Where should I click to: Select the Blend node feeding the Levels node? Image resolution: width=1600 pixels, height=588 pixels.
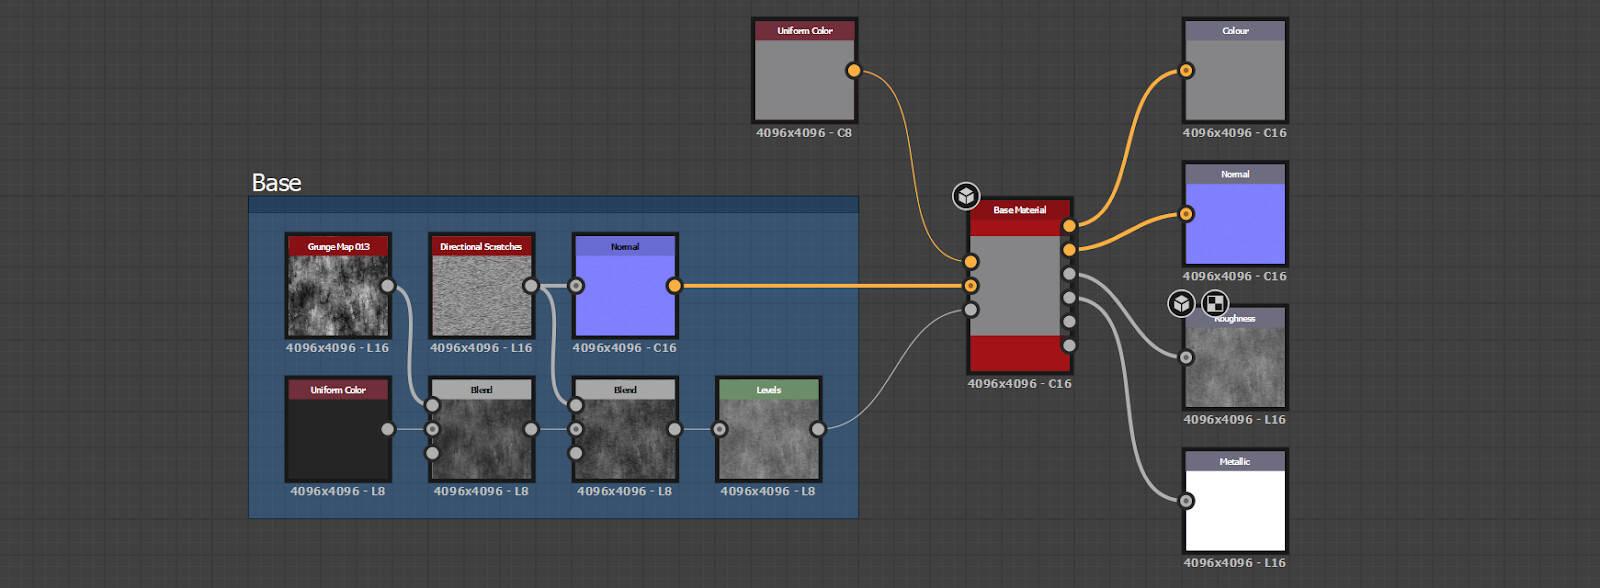(625, 429)
